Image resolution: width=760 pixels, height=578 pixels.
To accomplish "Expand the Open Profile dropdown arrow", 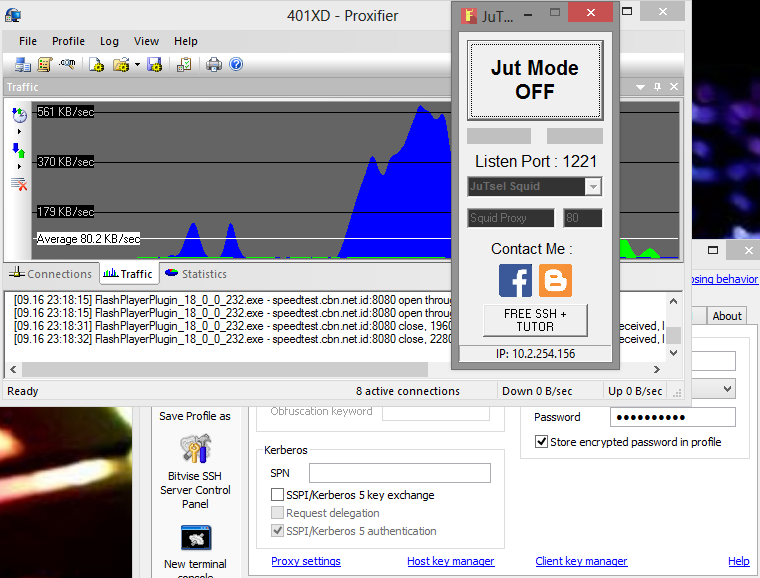I will (x=137, y=64).
